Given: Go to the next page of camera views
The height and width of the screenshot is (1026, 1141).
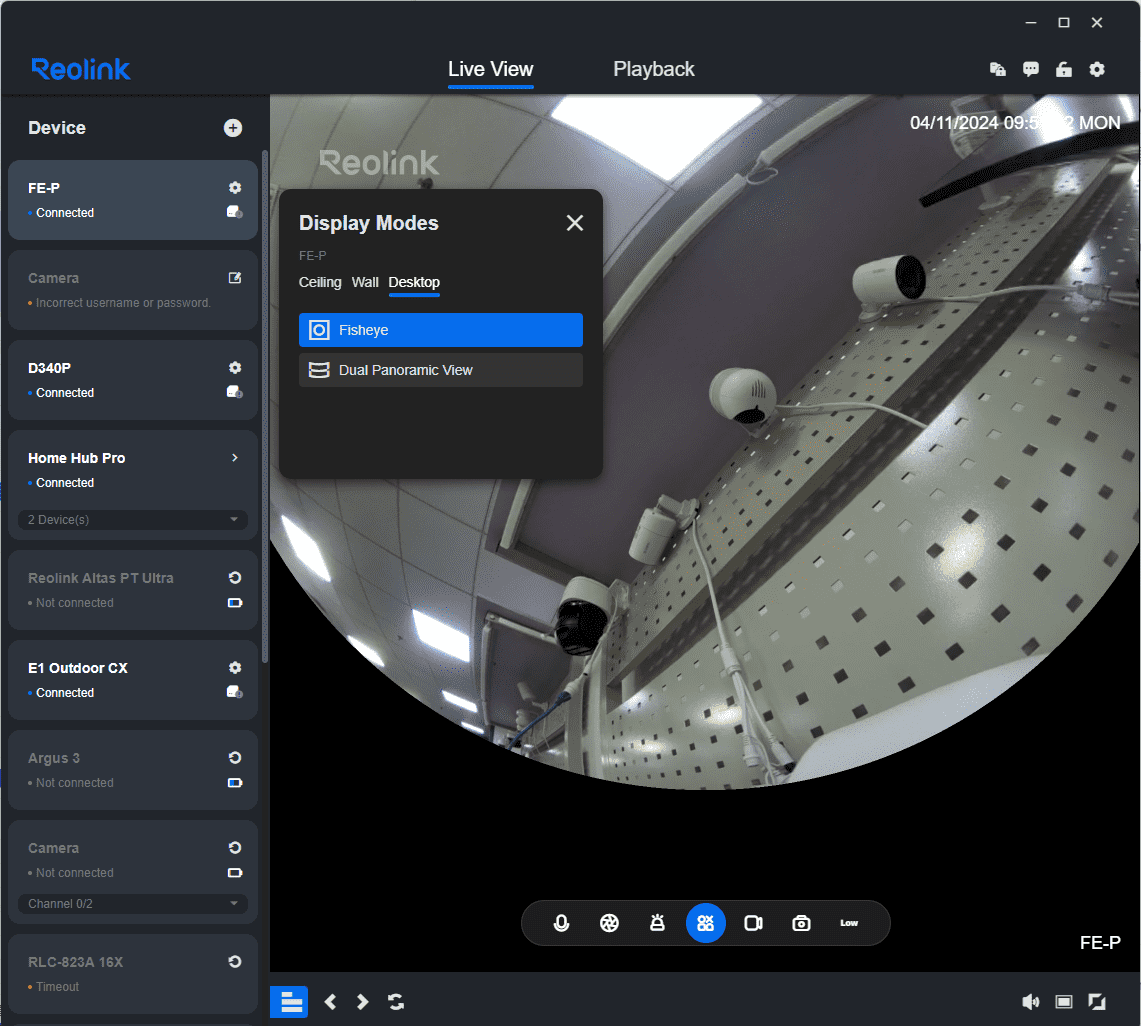Looking at the screenshot, I should [x=362, y=1002].
